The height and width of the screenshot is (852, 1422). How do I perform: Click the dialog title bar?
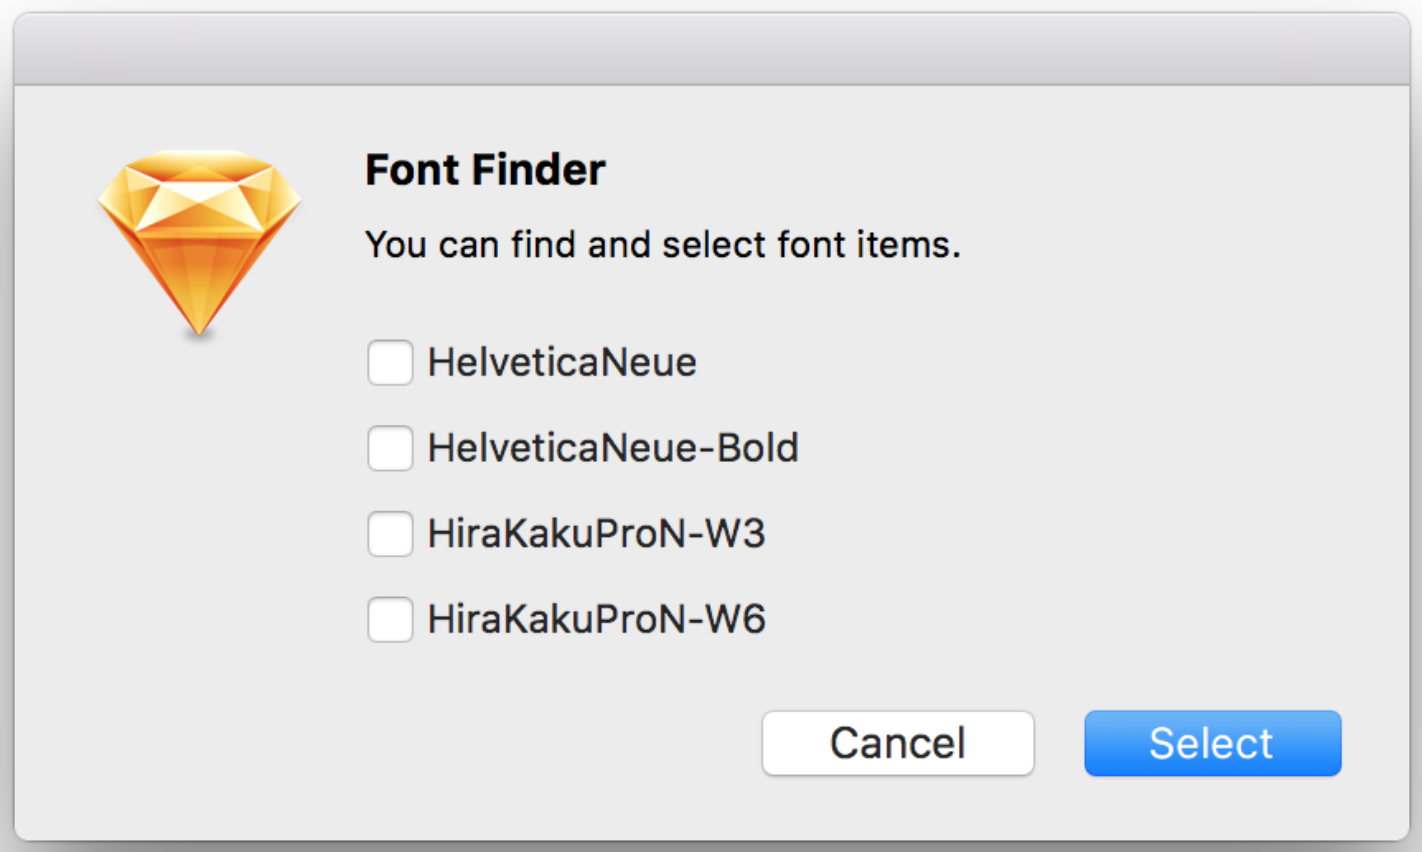click(x=711, y=47)
